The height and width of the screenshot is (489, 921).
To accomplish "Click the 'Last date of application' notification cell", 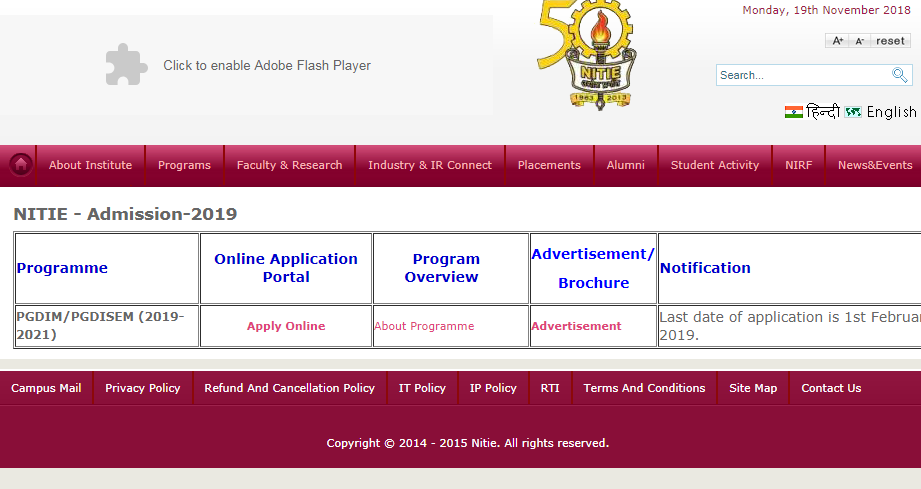I will tap(790, 326).
